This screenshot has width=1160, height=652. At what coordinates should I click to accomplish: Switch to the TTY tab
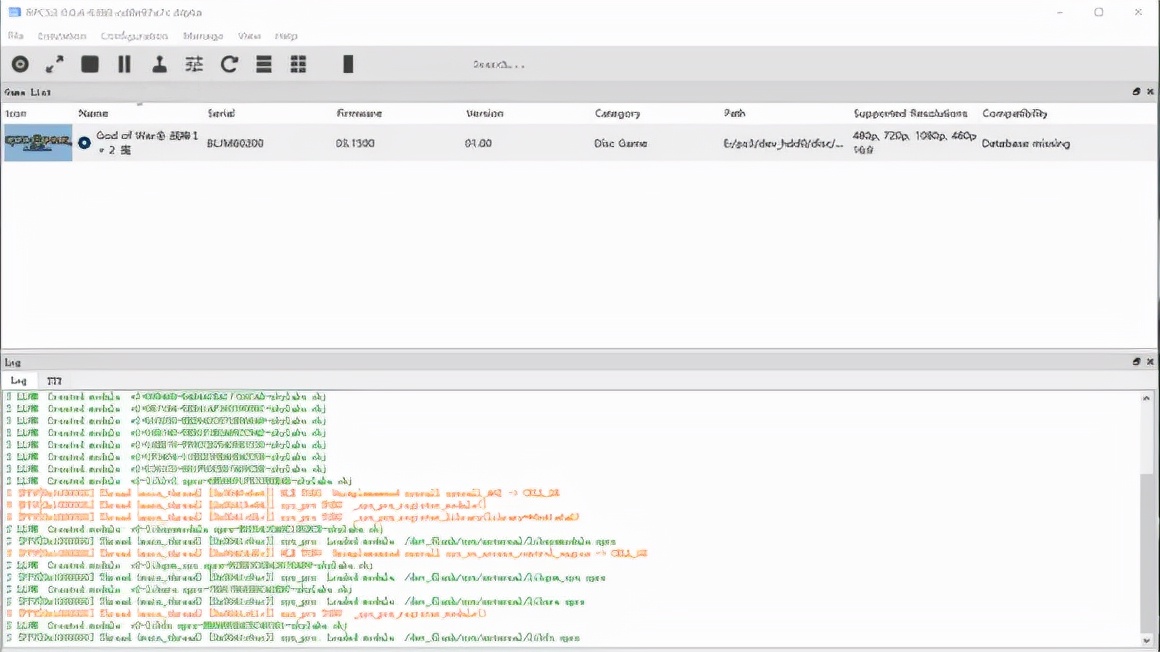point(54,381)
